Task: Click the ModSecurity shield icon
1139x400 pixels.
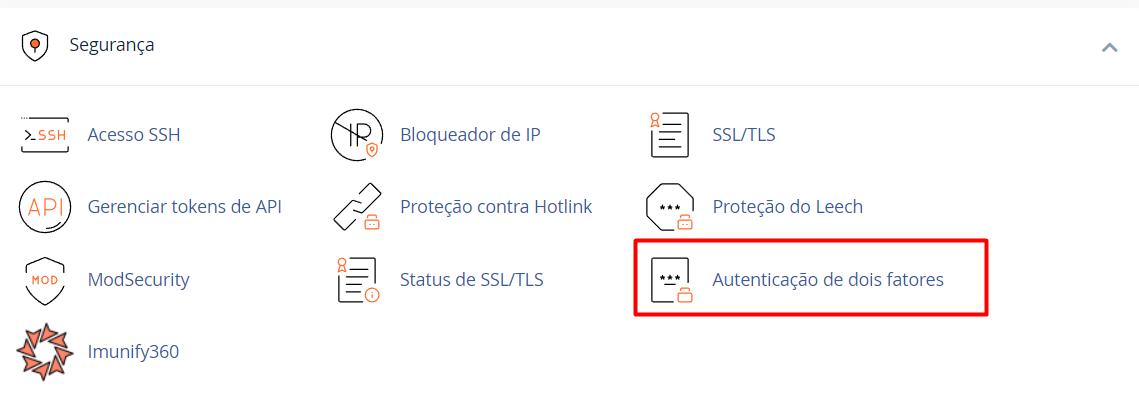Action: 44,280
